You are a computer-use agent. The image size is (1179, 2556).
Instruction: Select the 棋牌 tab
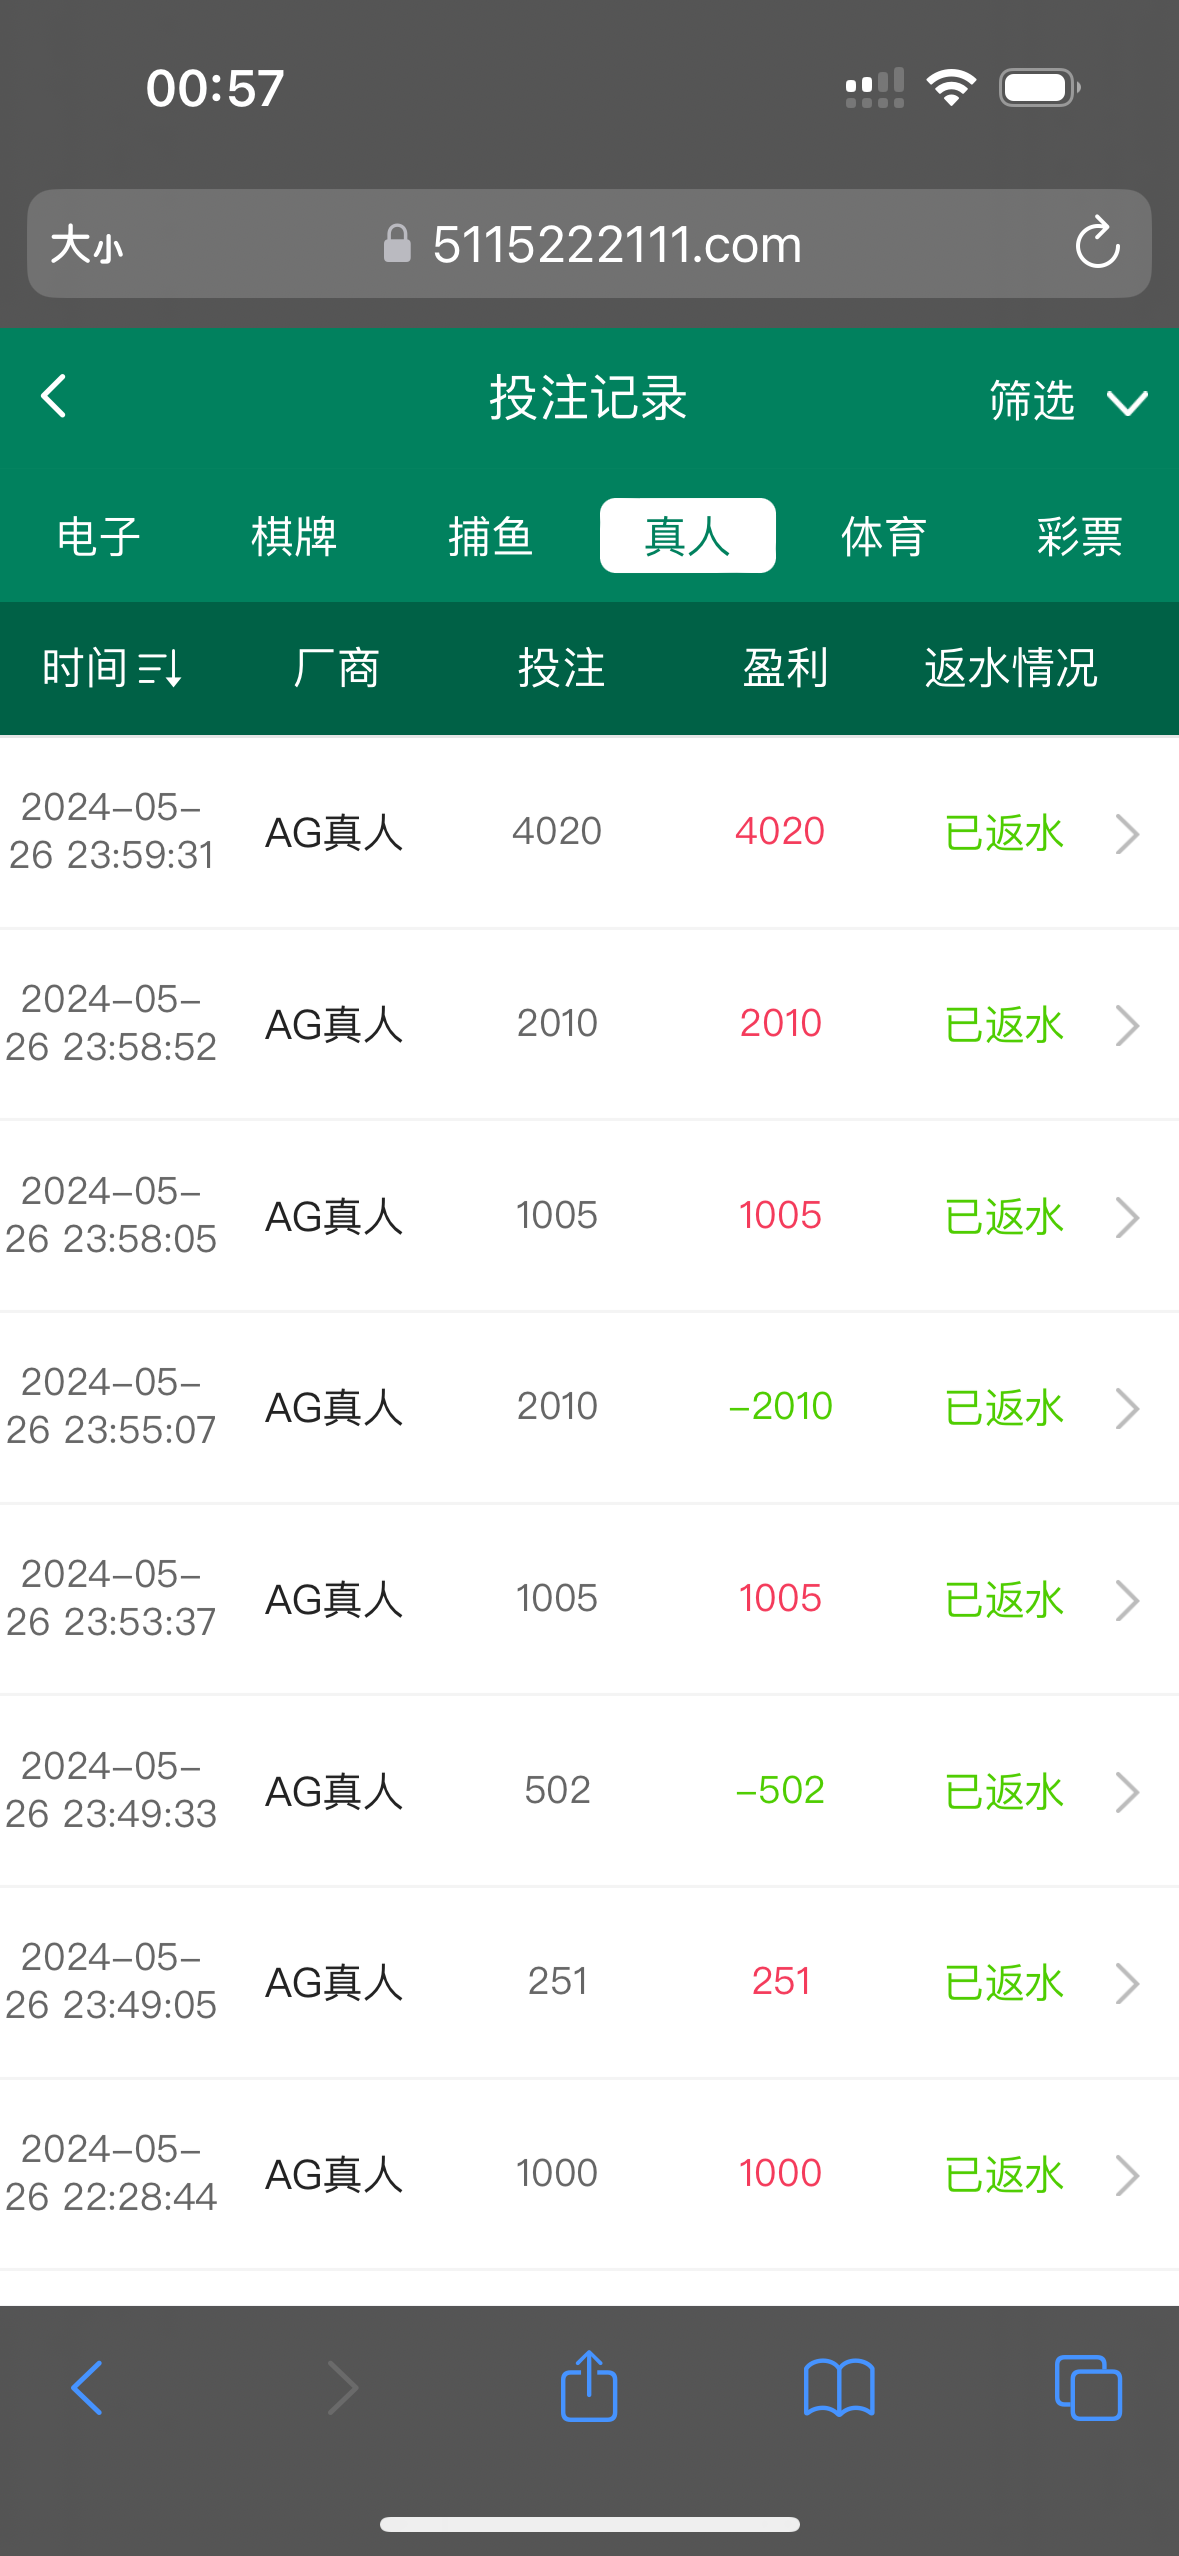coord(294,537)
